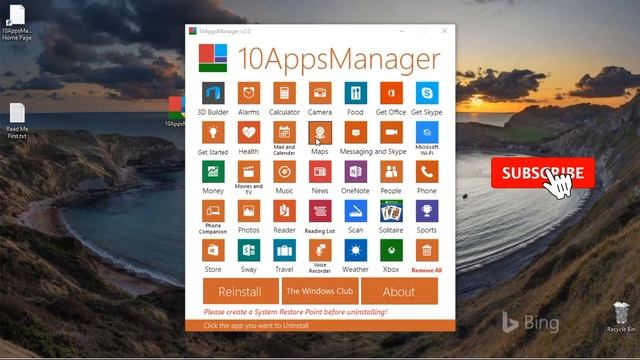Click the Photos app icon

tap(249, 211)
